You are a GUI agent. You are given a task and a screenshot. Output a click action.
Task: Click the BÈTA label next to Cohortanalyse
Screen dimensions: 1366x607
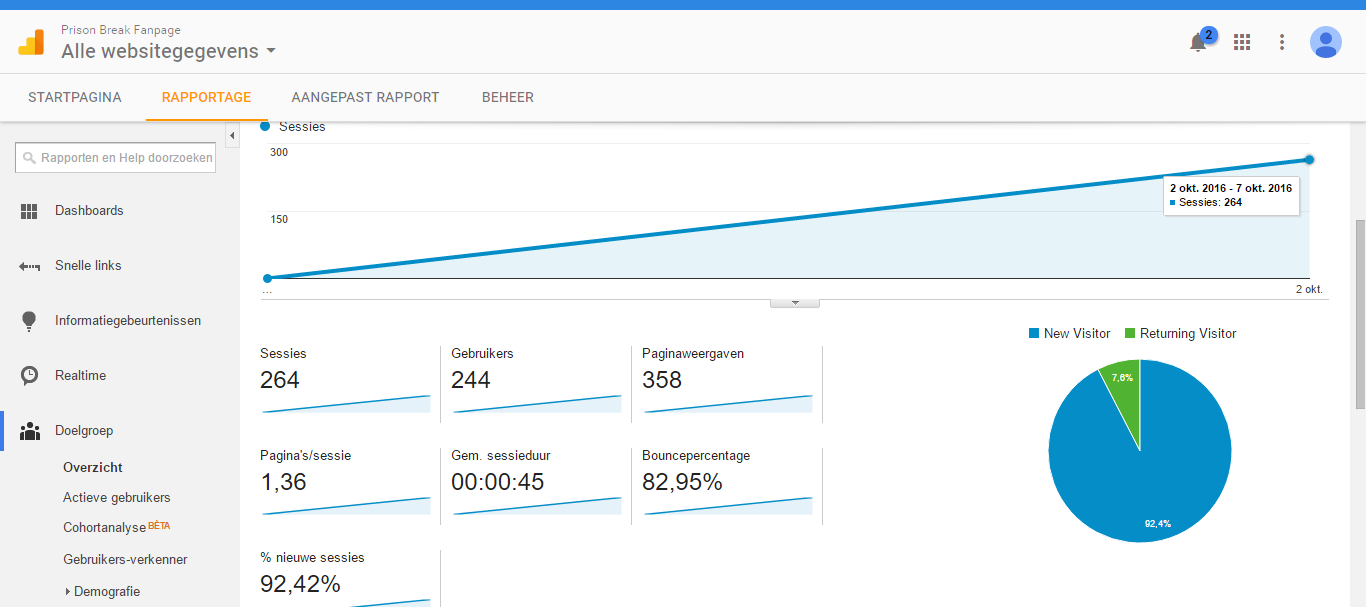[x=161, y=525]
